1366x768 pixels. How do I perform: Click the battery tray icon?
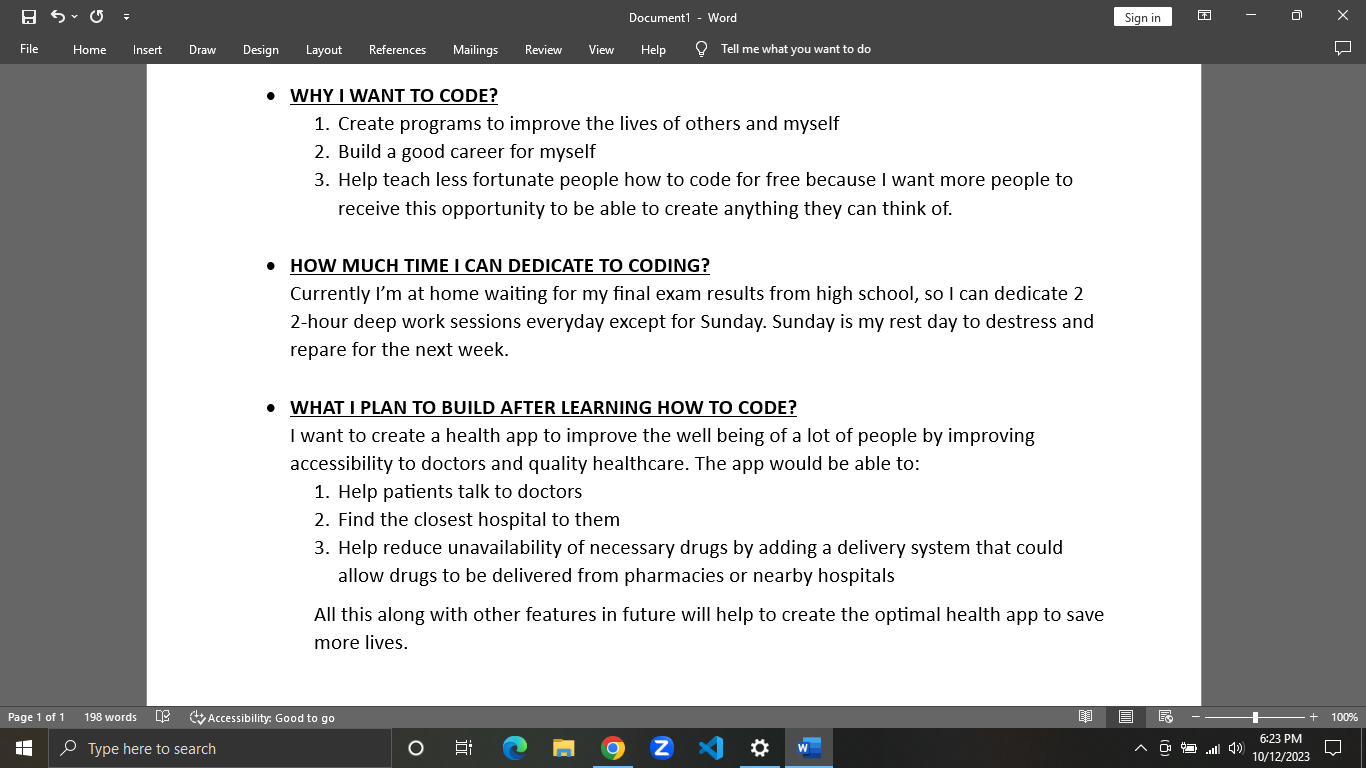[1189, 748]
